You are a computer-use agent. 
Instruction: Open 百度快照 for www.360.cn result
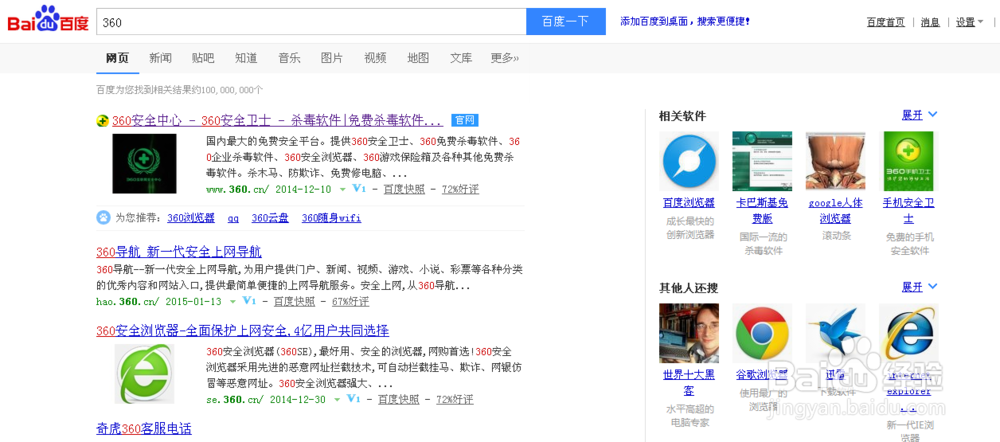click(x=404, y=189)
